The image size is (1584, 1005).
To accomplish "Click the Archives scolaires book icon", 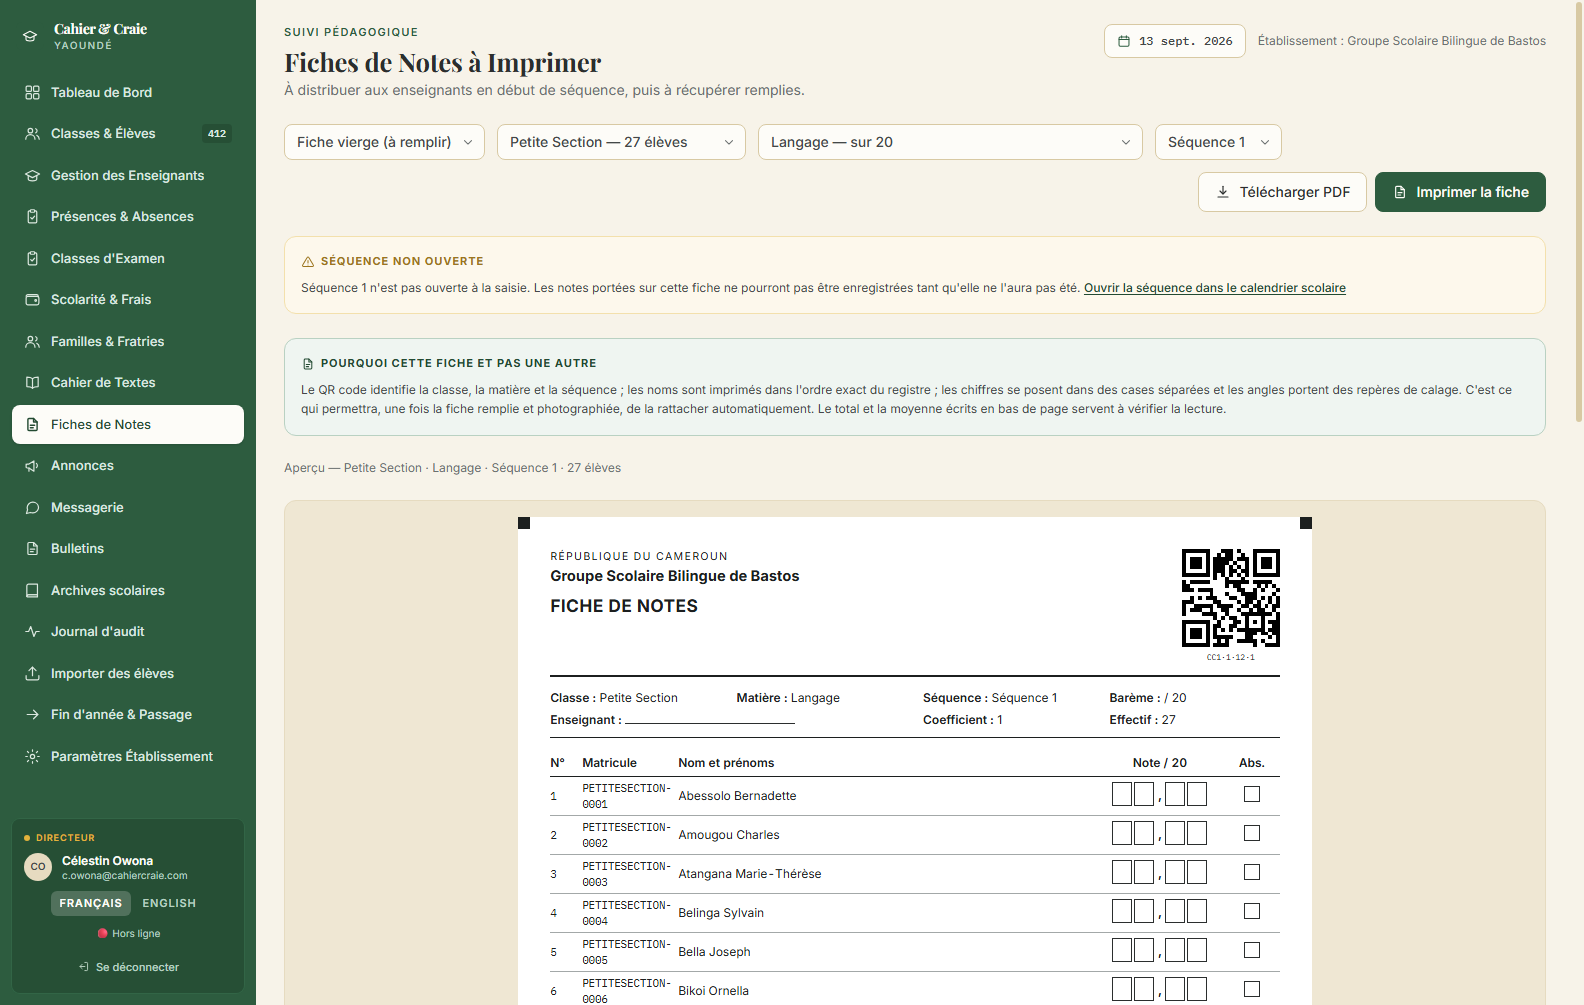I will tap(32, 590).
